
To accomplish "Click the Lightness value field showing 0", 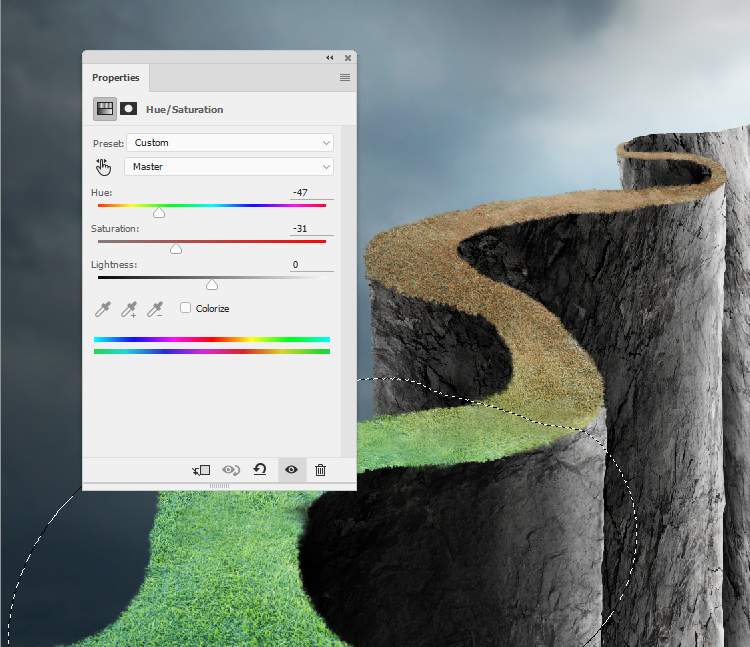I will (x=311, y=264).
